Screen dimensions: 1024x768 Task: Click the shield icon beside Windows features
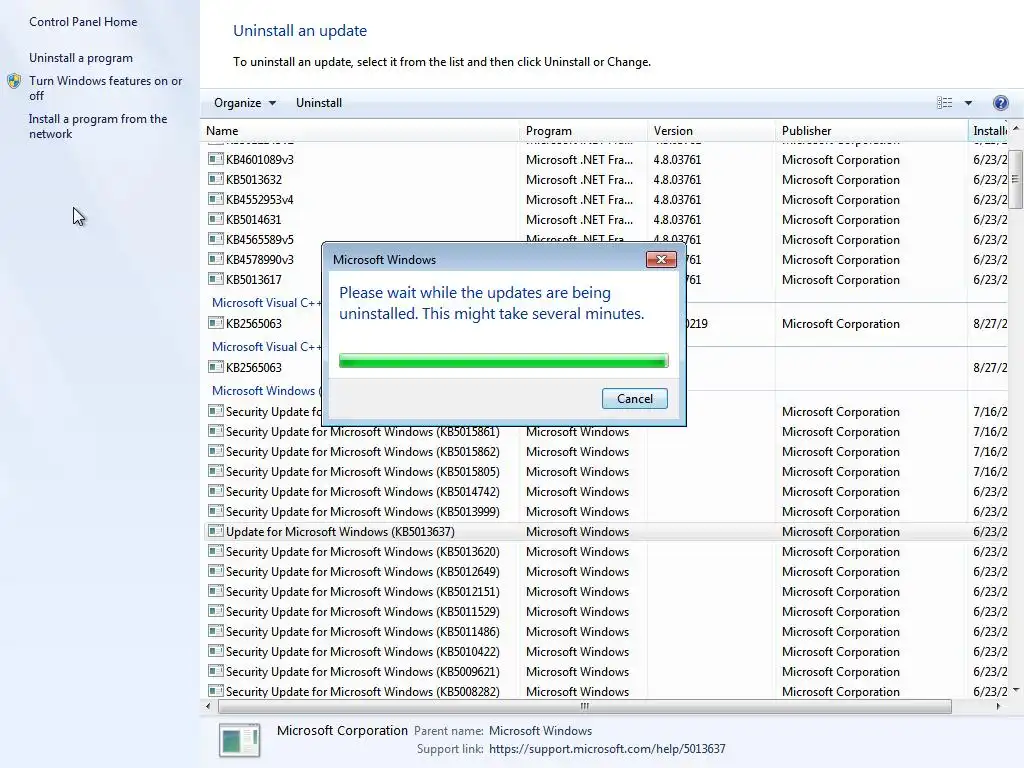(x=14, y=81)
